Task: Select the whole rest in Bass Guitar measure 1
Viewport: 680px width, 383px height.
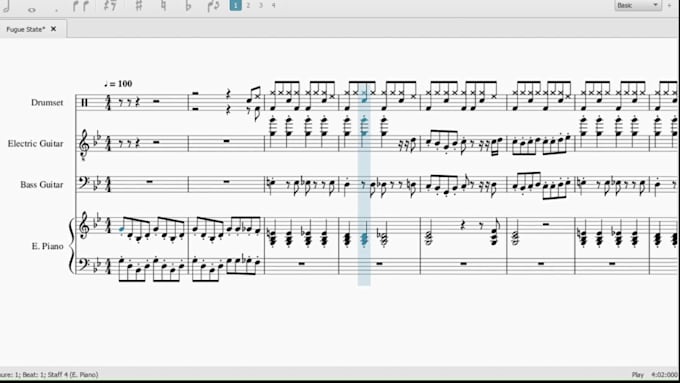Action: click(x=150, y=182)
